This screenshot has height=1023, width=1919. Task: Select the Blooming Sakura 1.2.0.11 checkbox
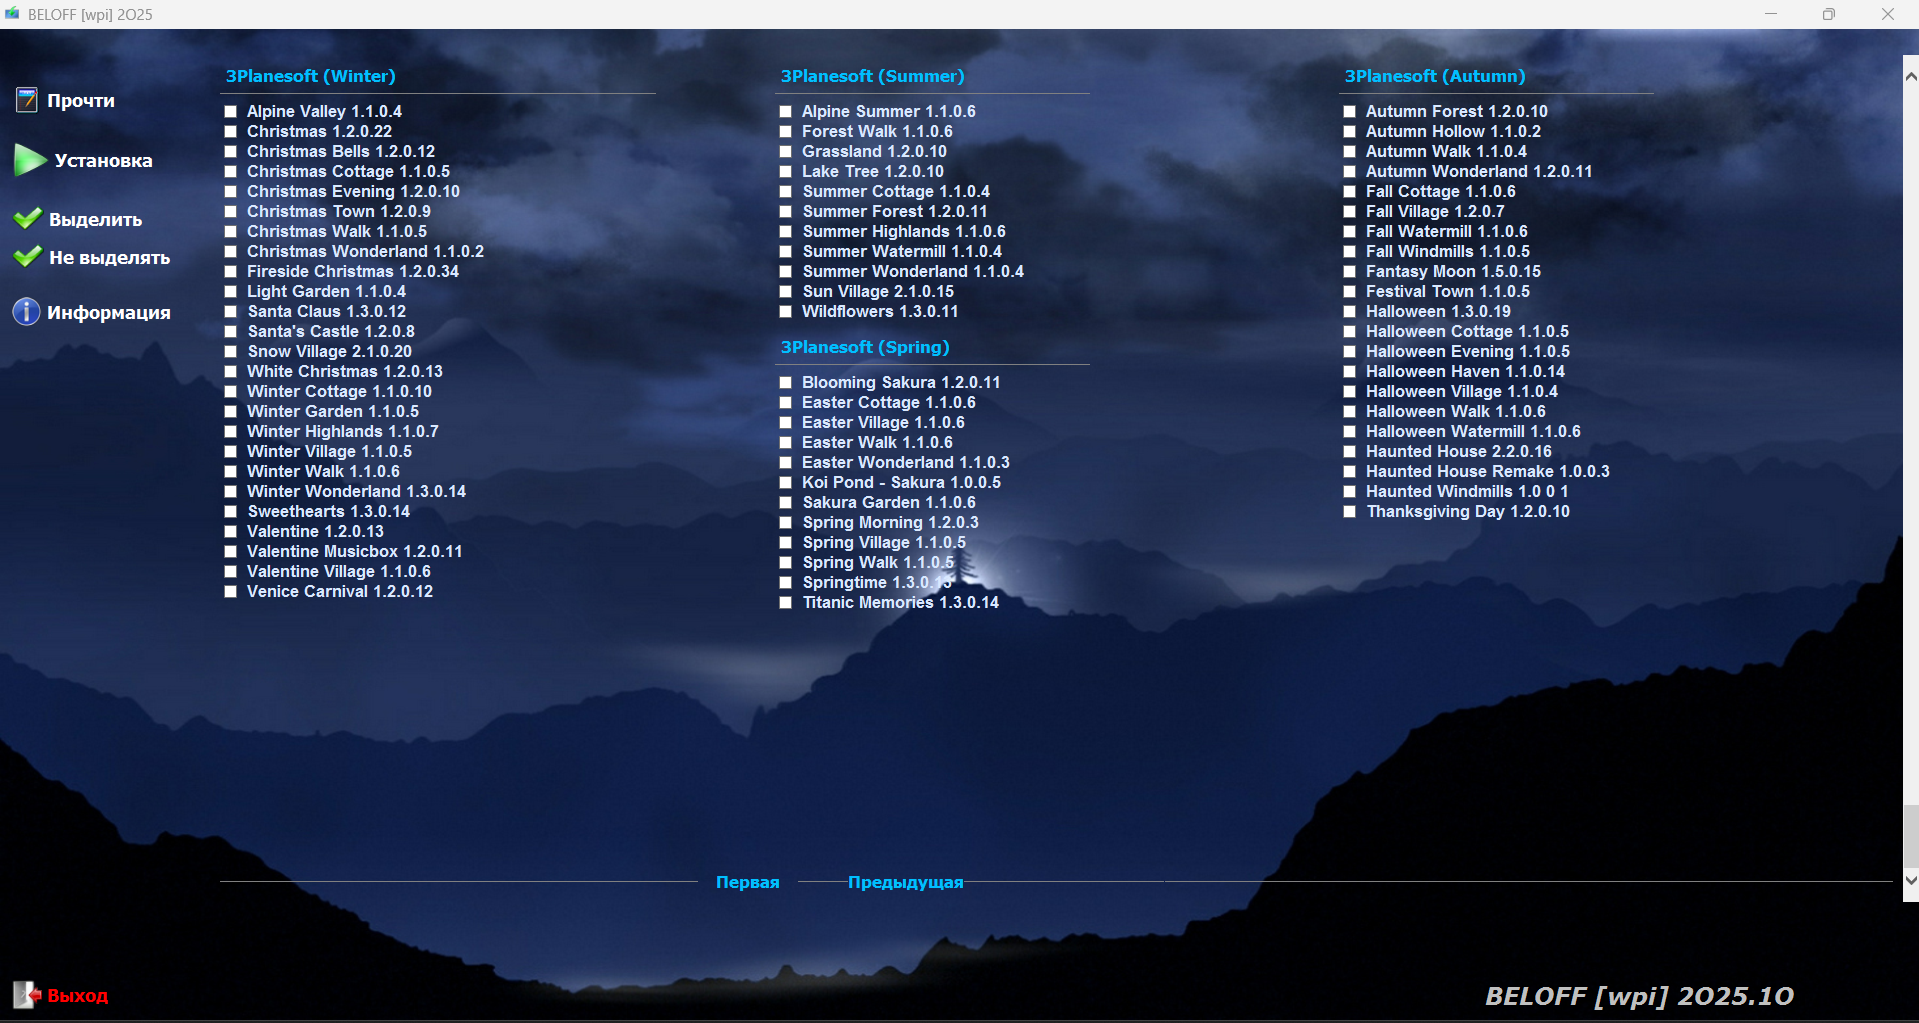click(x=786, y=383)
